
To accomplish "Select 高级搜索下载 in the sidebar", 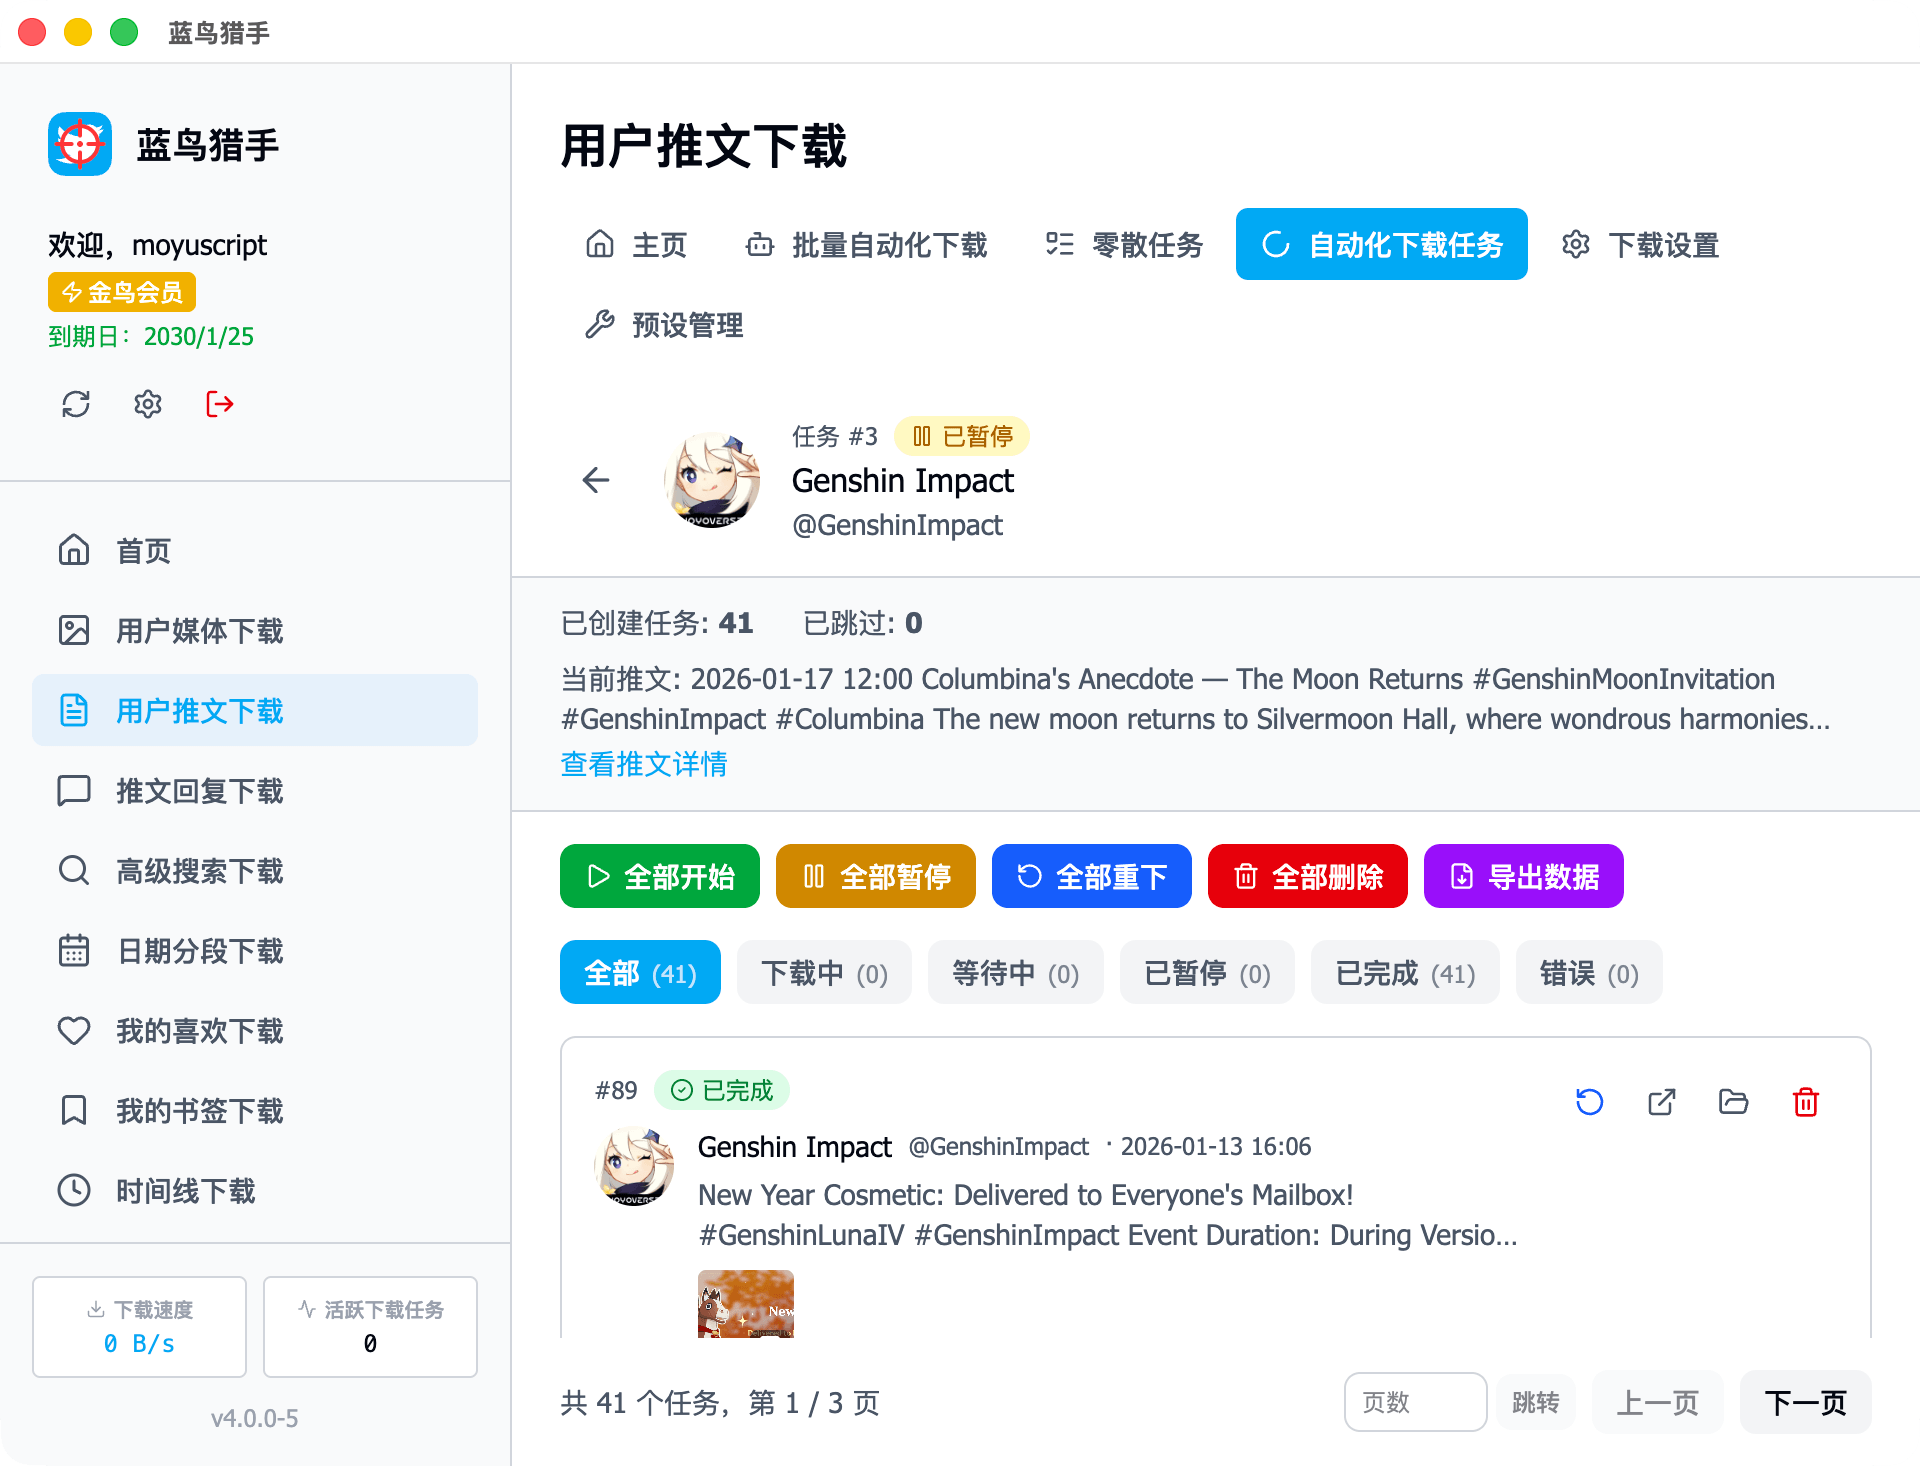I will [x=200, y=871].
